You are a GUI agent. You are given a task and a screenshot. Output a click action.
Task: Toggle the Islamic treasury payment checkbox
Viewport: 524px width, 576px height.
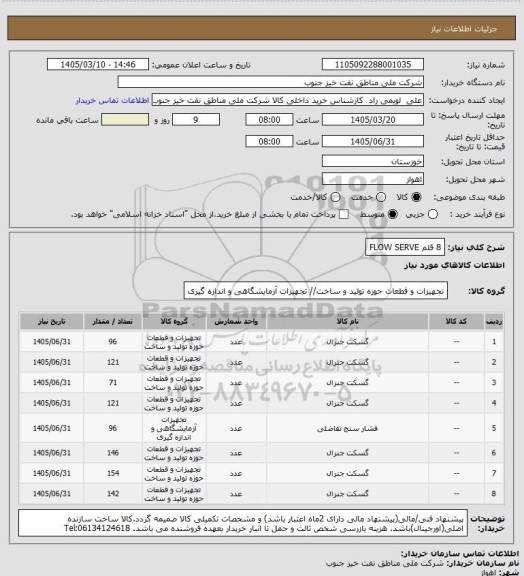coord(344,214)
